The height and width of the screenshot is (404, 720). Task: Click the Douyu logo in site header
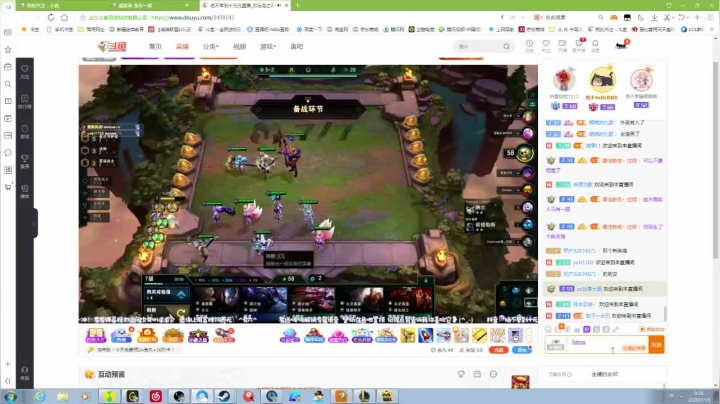coord(112,46)
